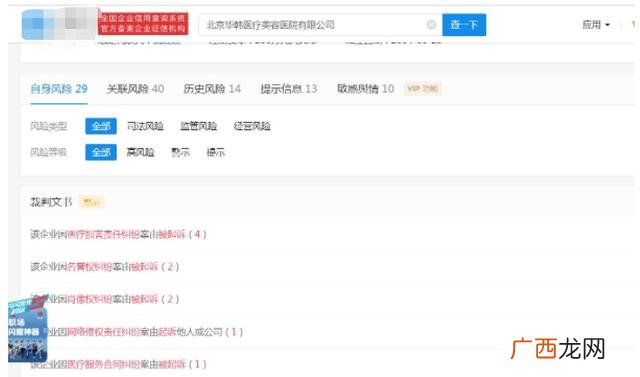Switch to the 敏感舆情 10 tab
Image resolution: width=640 pixels, height=377 pixels.
[365, 89]
